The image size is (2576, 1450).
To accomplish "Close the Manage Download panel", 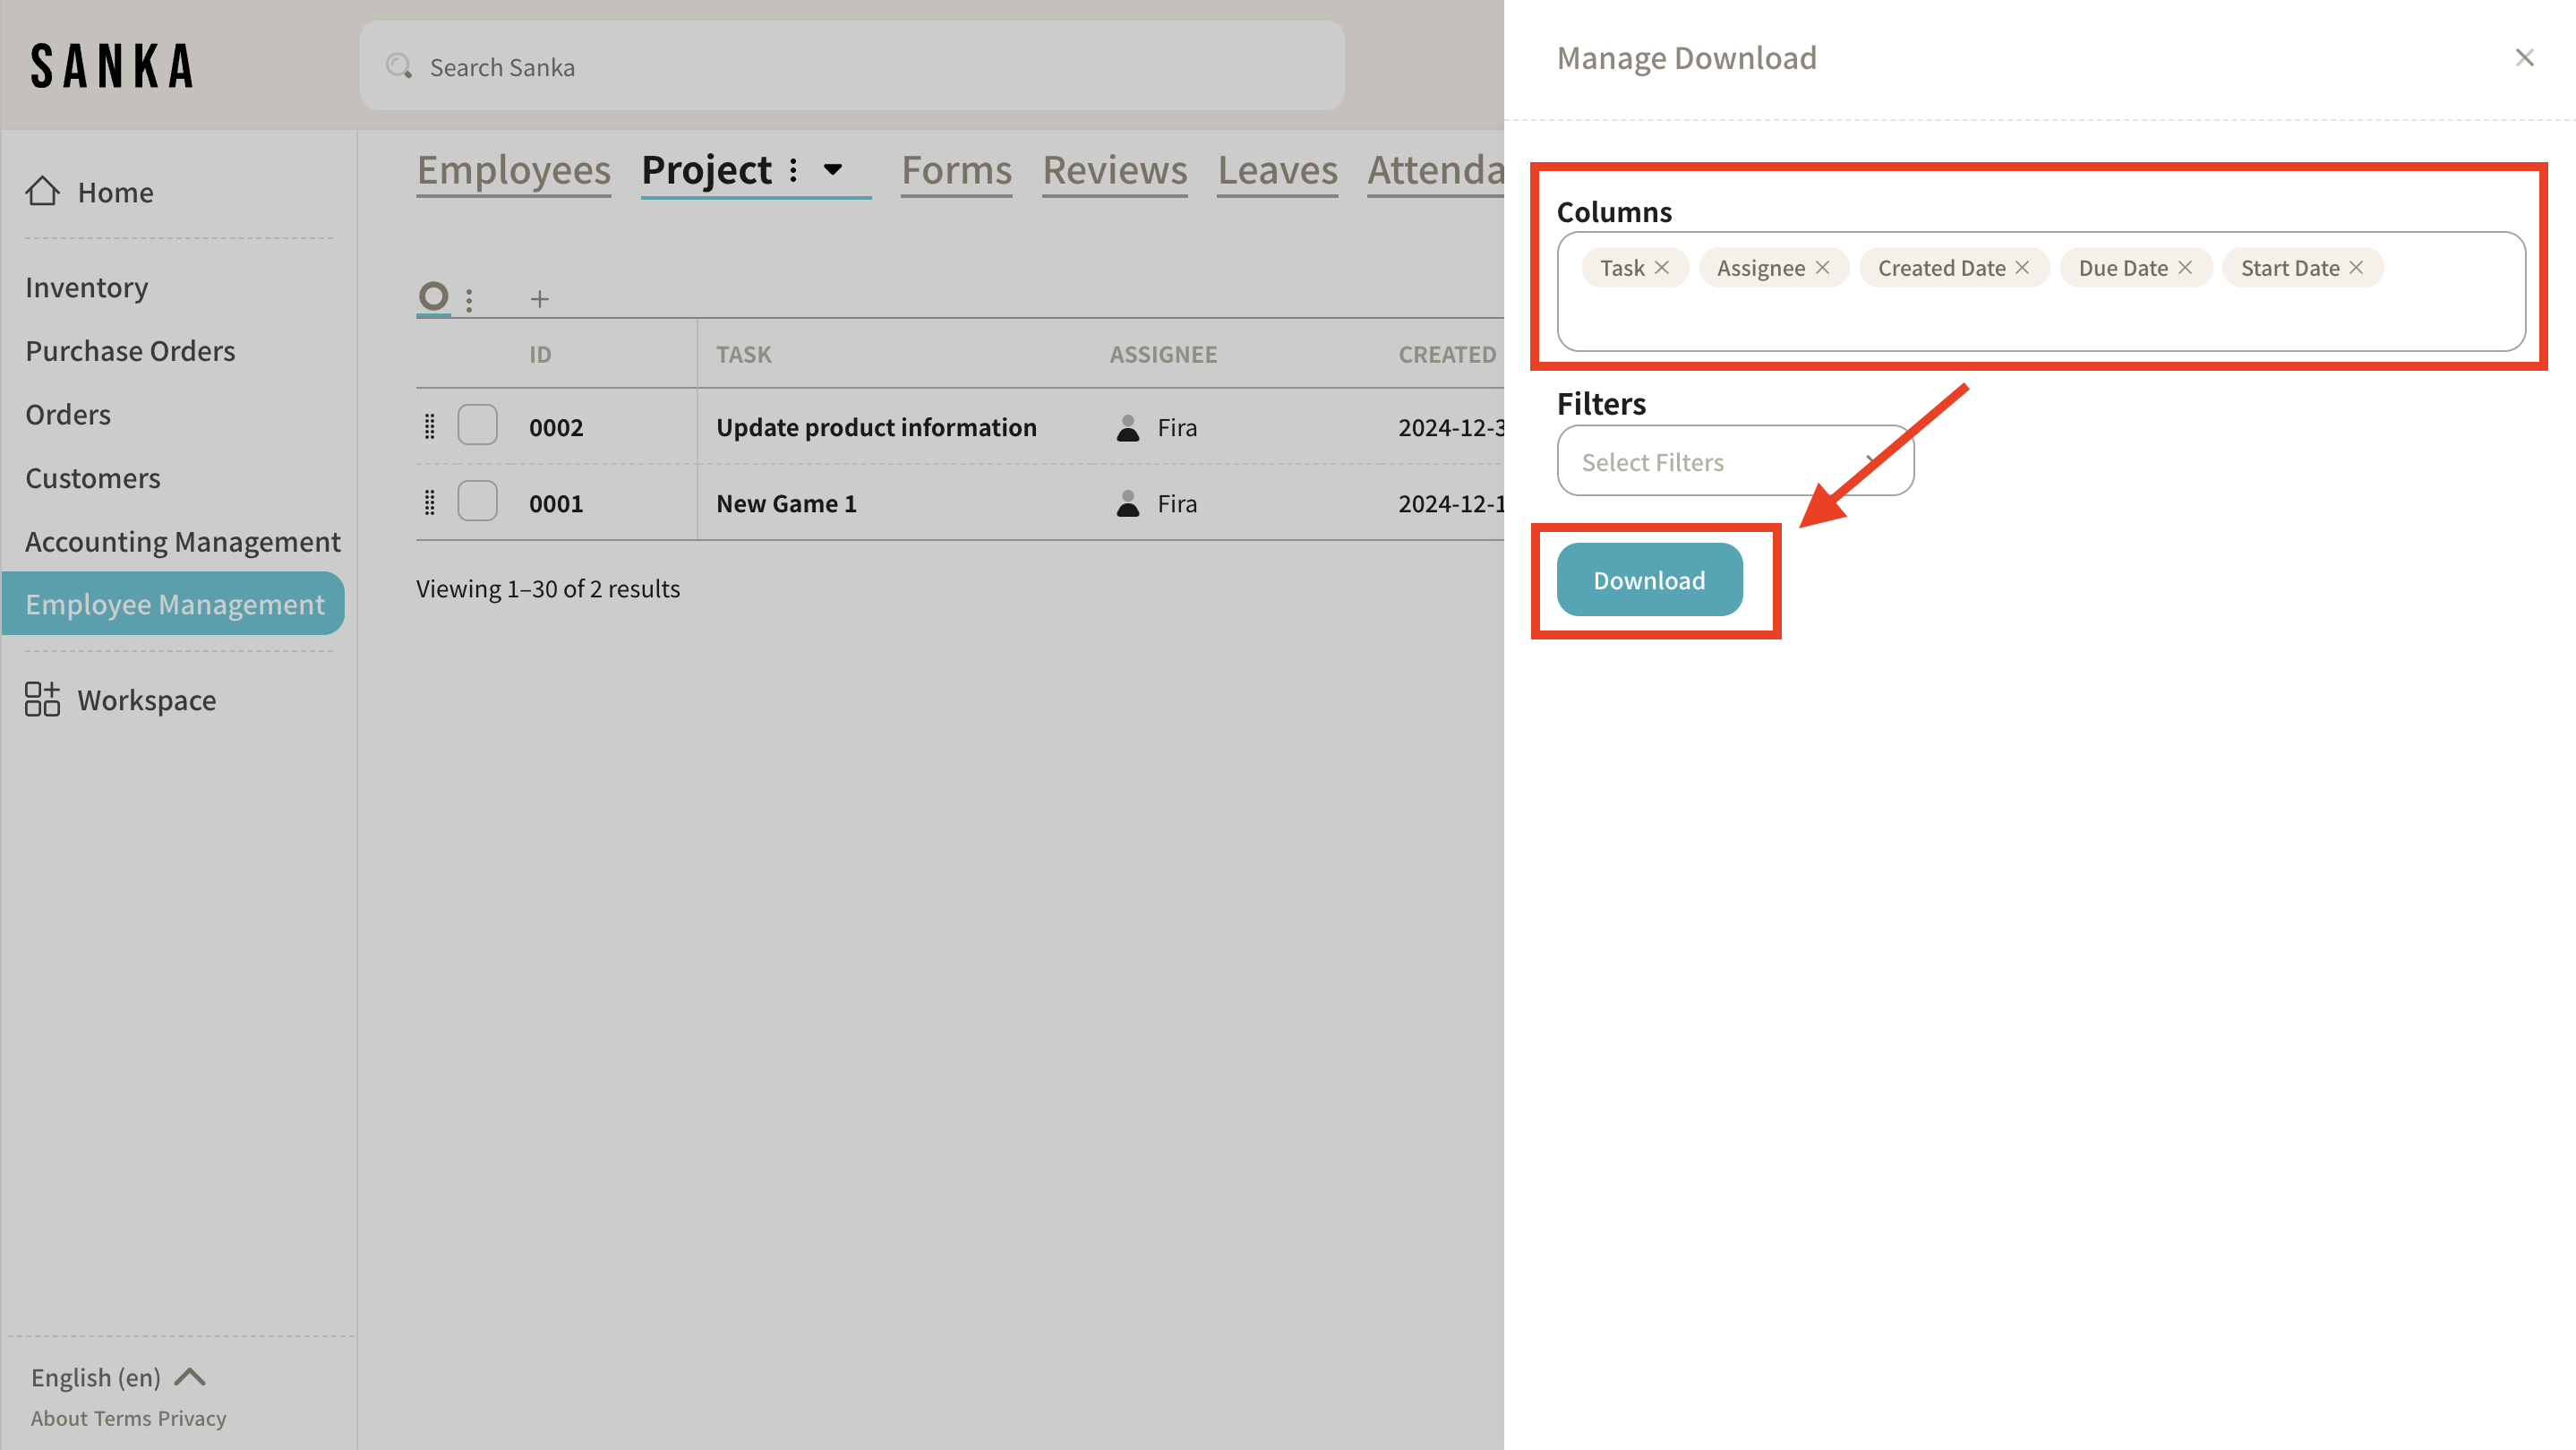I will pyautogui.click(x=2524, y=58).
